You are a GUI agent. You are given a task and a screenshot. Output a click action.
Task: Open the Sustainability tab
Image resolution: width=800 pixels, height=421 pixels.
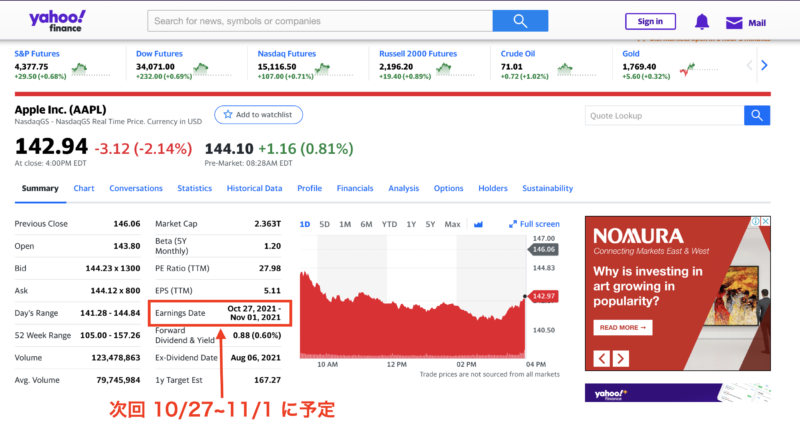547,188
